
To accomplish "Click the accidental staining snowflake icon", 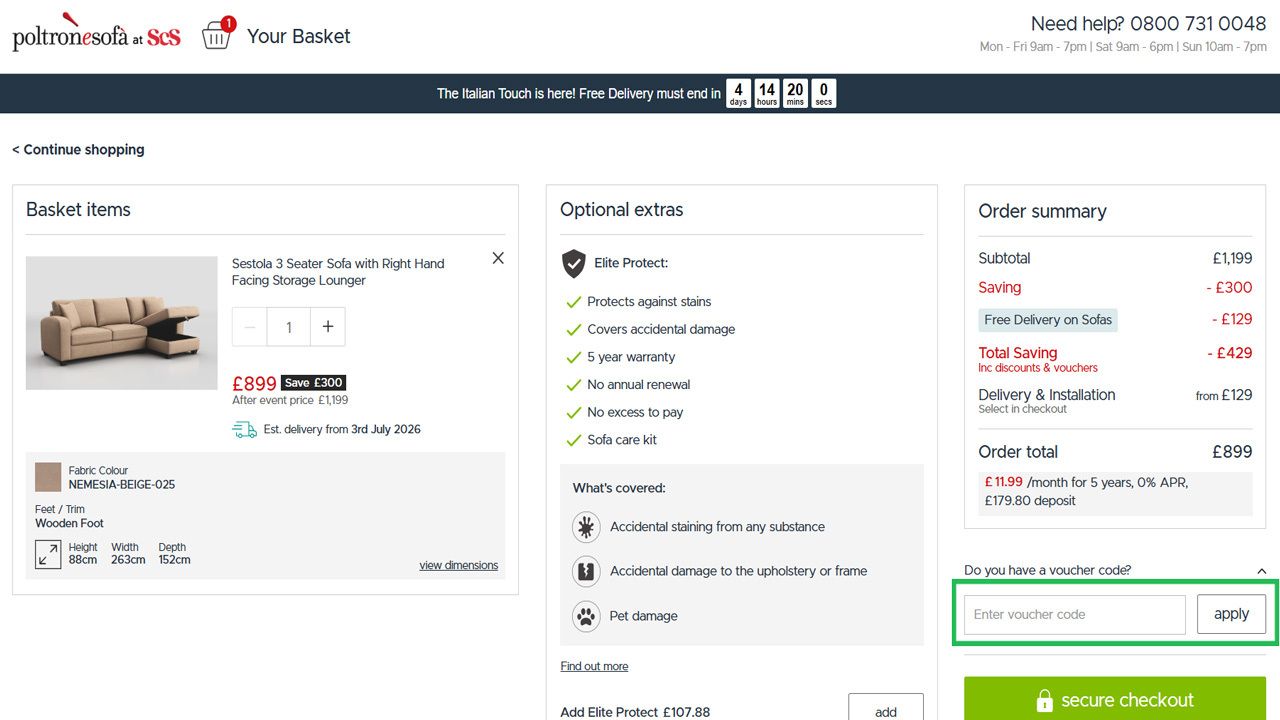I will pyautogui.click(x=586, y=526).
